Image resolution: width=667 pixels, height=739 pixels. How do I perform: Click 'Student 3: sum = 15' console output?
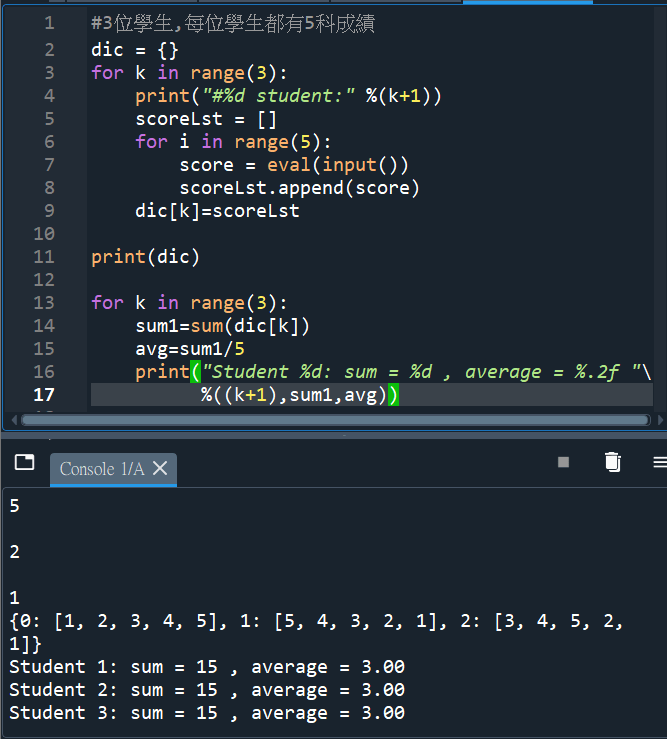113,713
